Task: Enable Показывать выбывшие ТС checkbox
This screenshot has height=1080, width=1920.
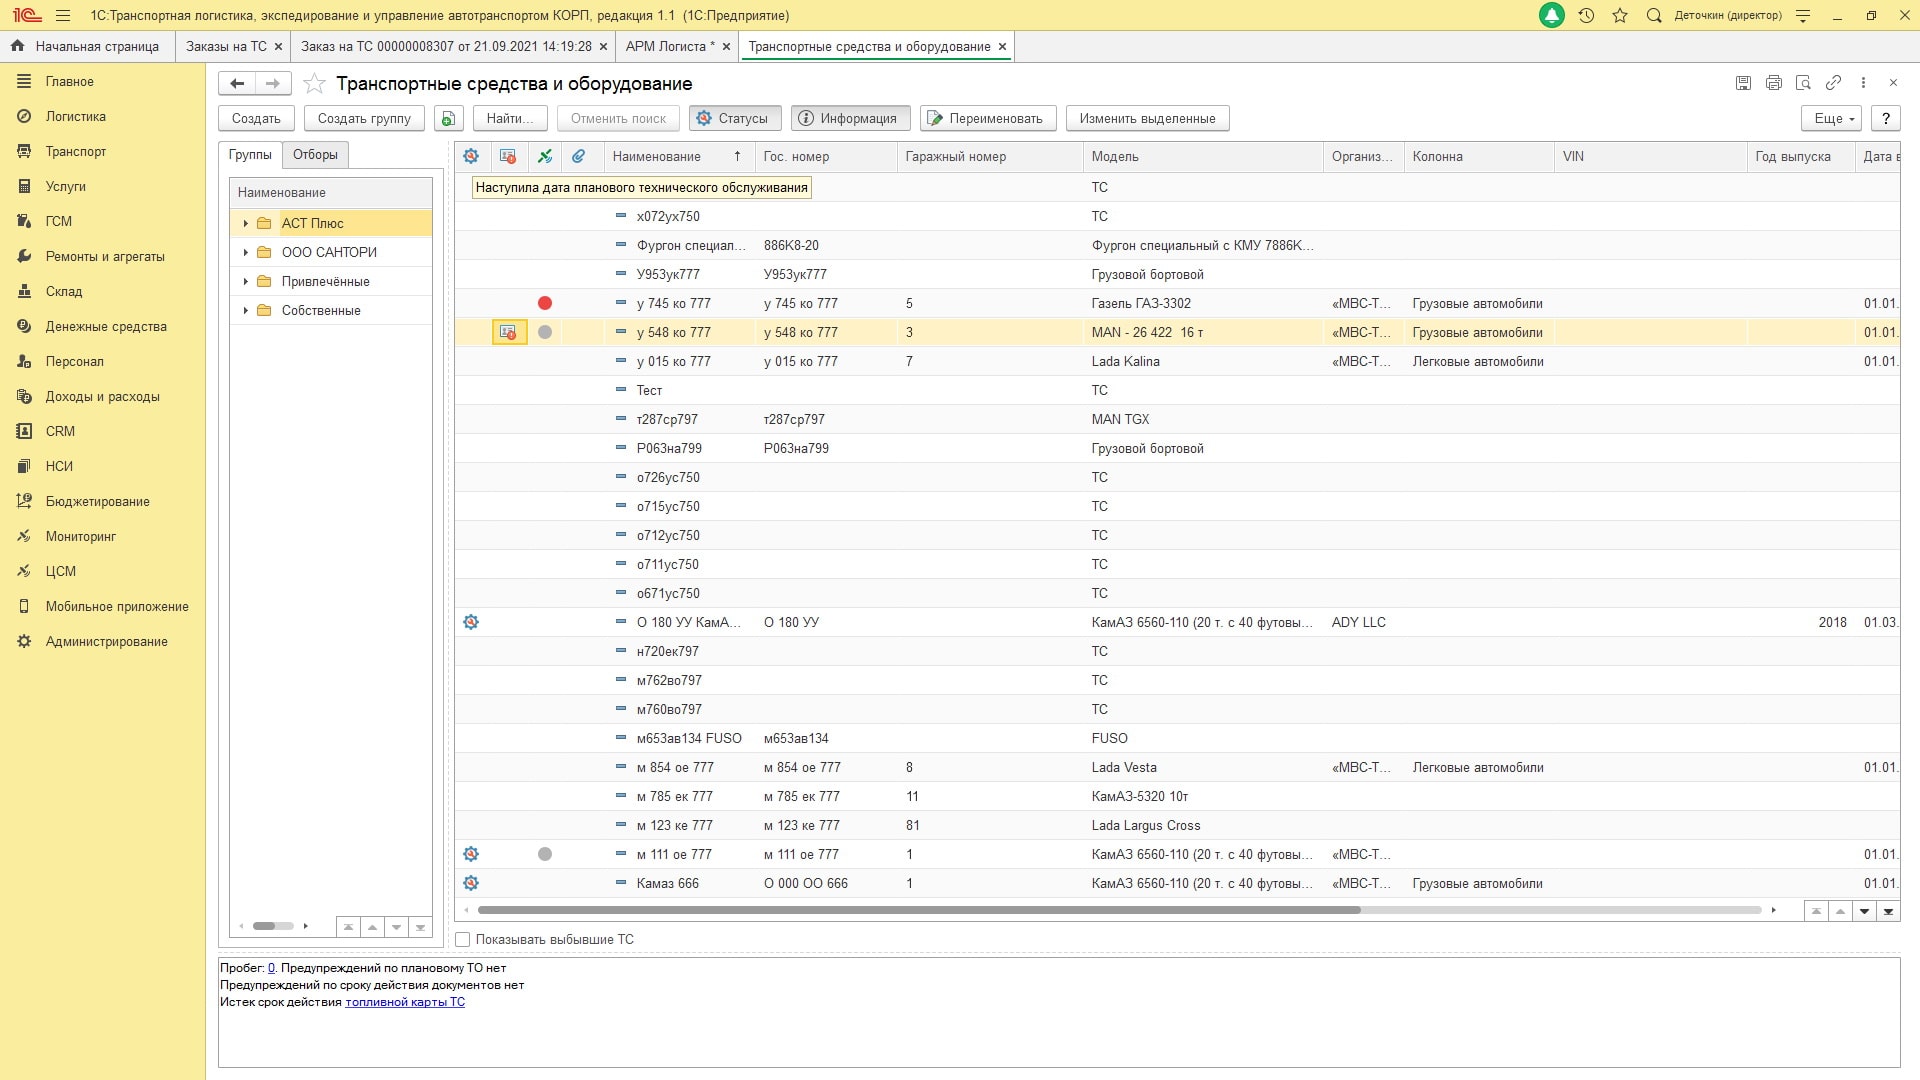Action: click(463, 939)
